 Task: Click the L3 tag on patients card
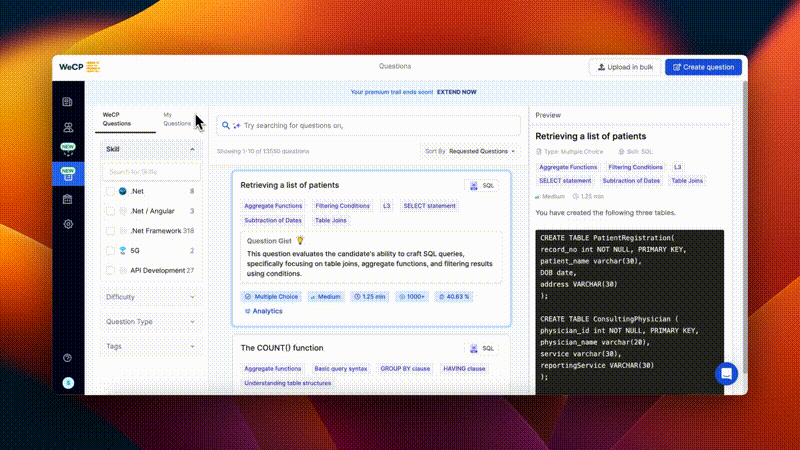coord(386,206)
